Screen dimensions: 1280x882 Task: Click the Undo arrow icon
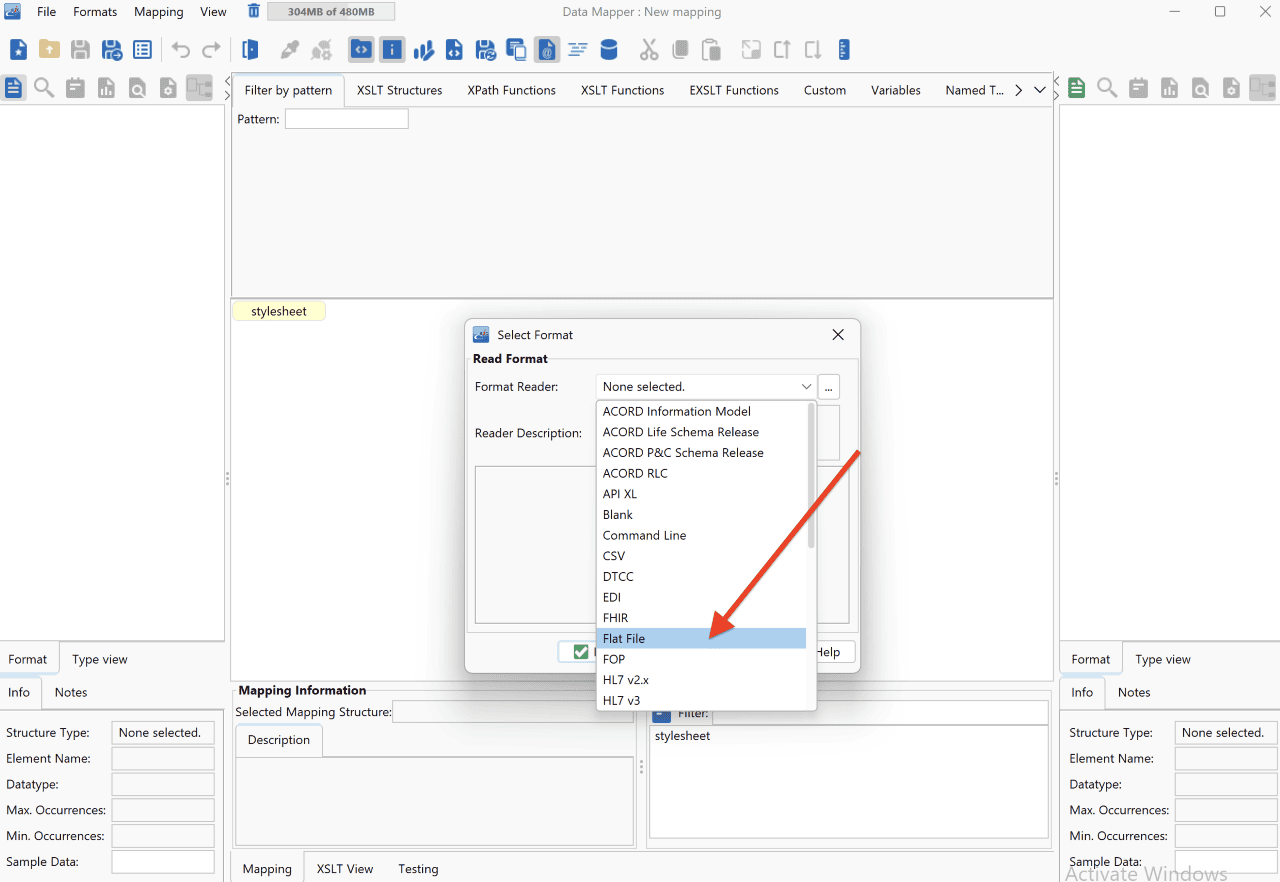point(181,50)
